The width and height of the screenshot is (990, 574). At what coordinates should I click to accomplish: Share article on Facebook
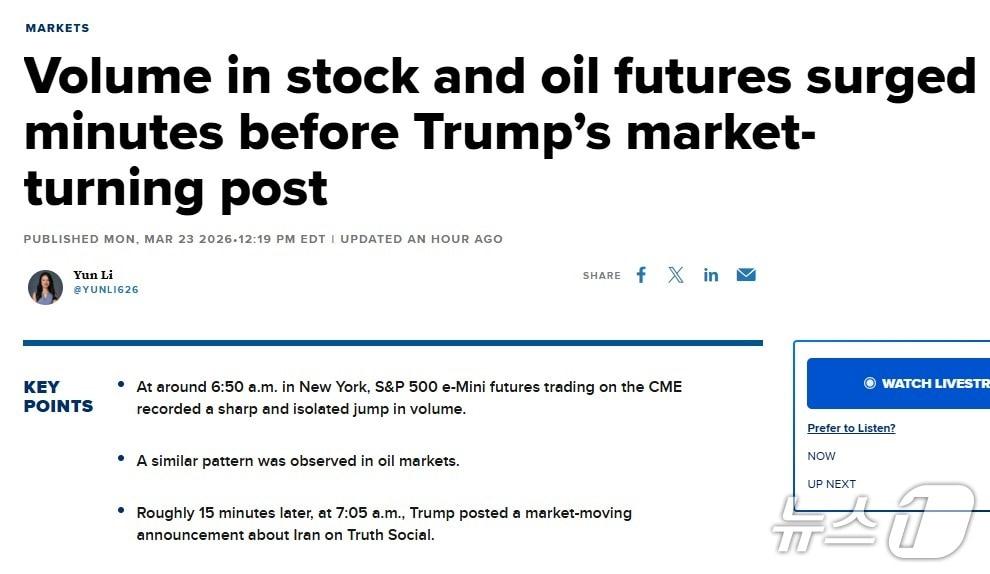click(641, 275)
